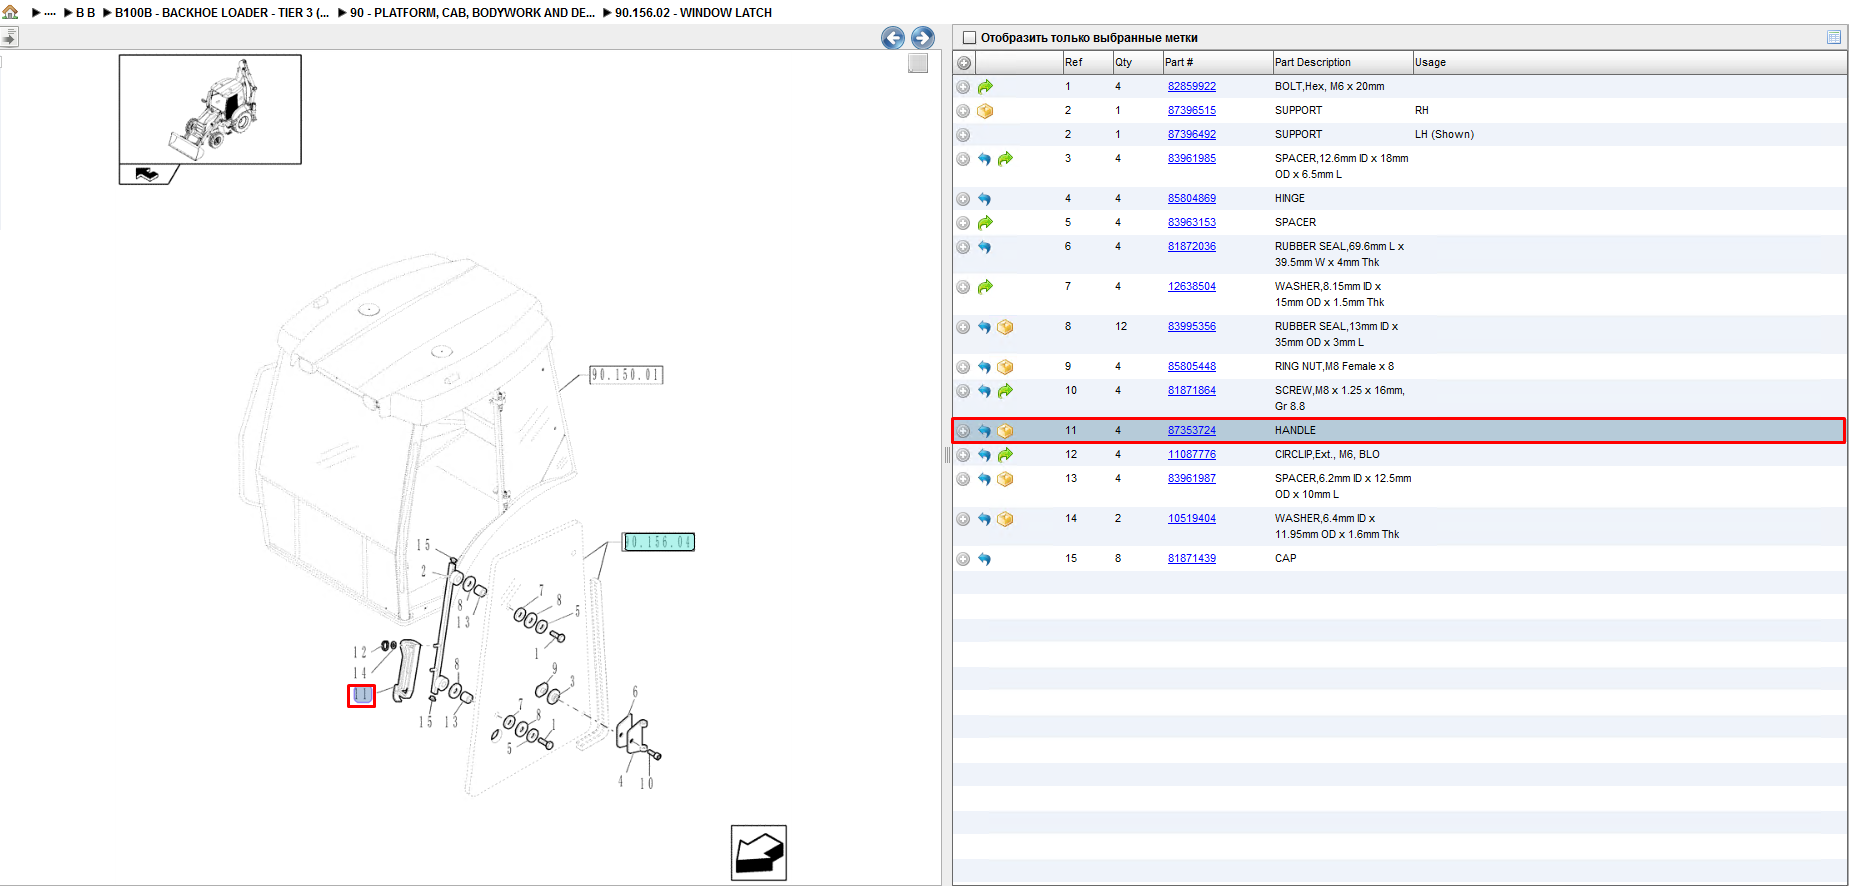The height and width of the screenshot is (886, 1849).
Task: Open 90 - PLATFORM, CAB, BODYWORK breadcrumb
Action: [x=472, y=13]
